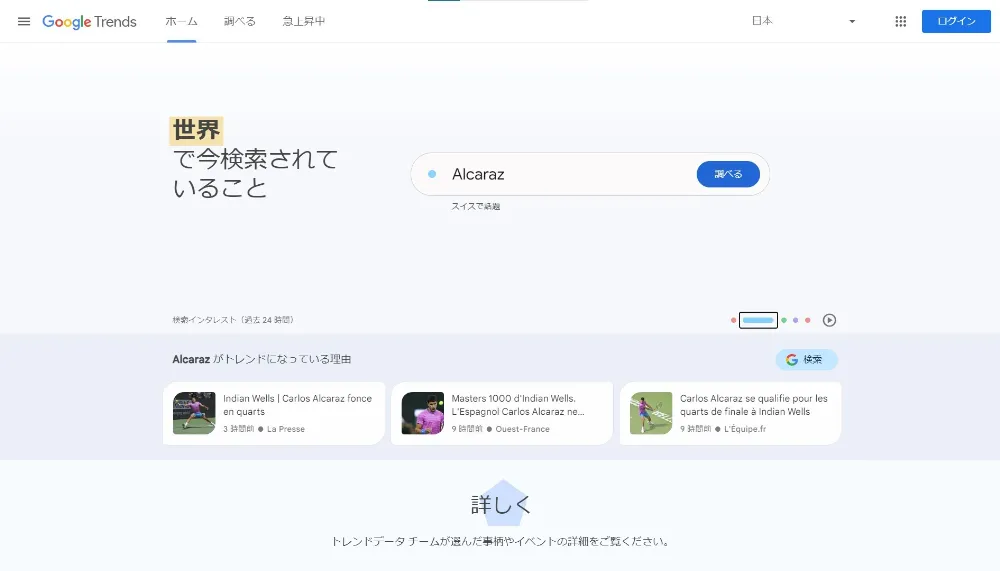Image resolution: width=1000 pixels, height=571 pixels.
Task: Click the スイスで something caption under search box
Action: click(x=476, y=207)
